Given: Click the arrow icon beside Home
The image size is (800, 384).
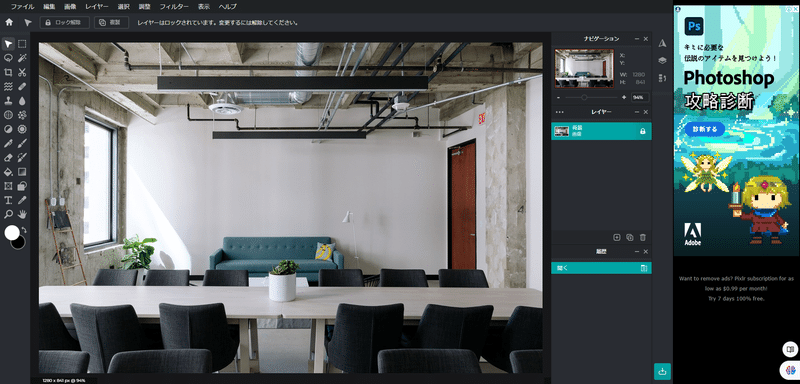Looking at the screenshot, I should tap(28, 22).
